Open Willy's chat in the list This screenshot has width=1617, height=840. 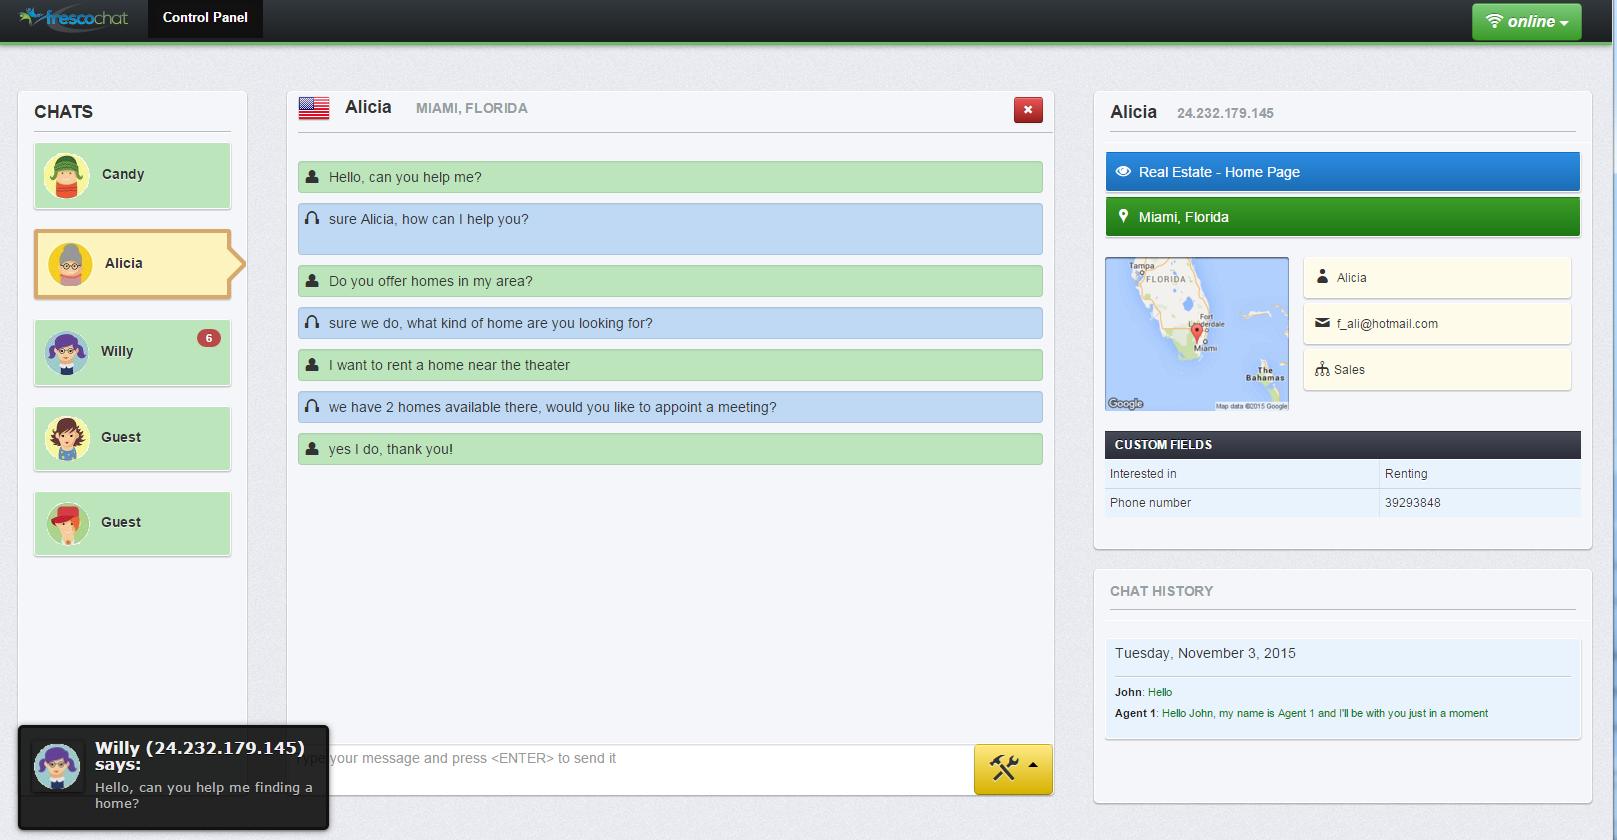[132, 352]
